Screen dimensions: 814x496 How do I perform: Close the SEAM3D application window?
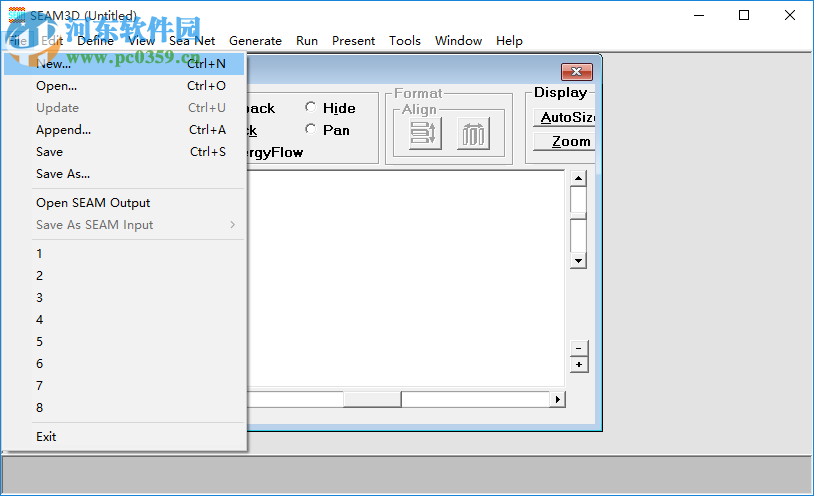coord(790,15)
